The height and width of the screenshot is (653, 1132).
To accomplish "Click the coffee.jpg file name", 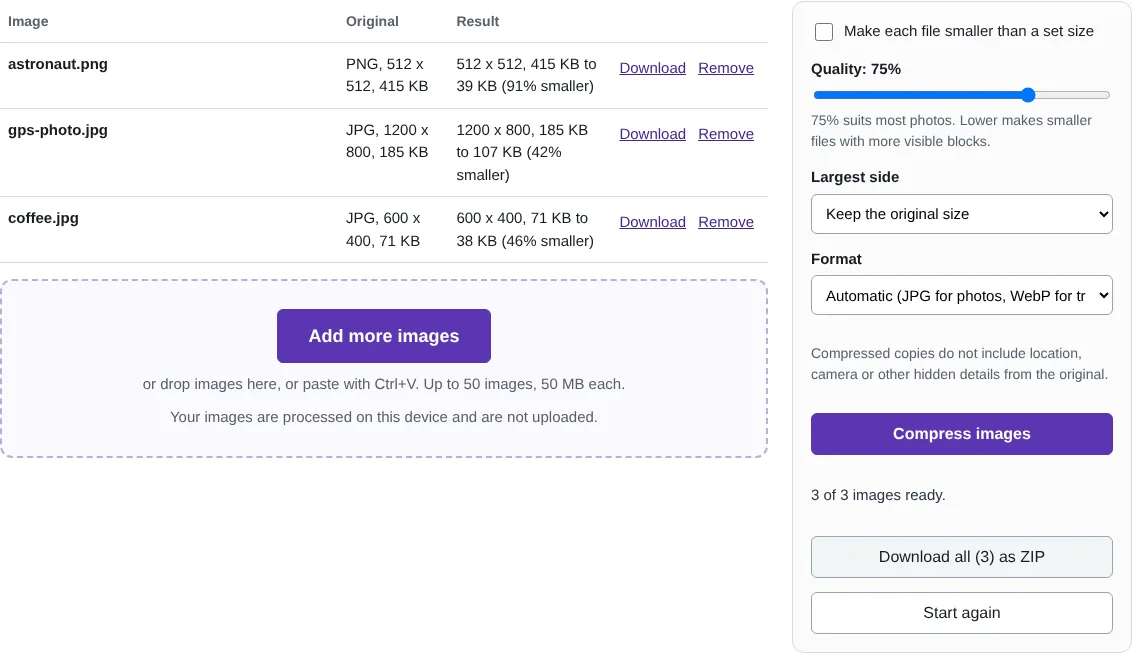I will coord(43,219).
